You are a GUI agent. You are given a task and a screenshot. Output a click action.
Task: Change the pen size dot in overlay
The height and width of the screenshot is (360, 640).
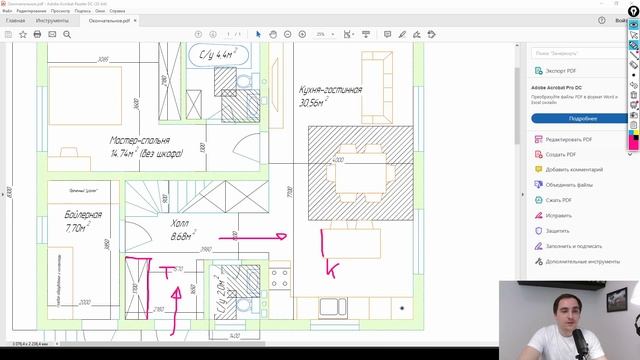coord(633,75)
